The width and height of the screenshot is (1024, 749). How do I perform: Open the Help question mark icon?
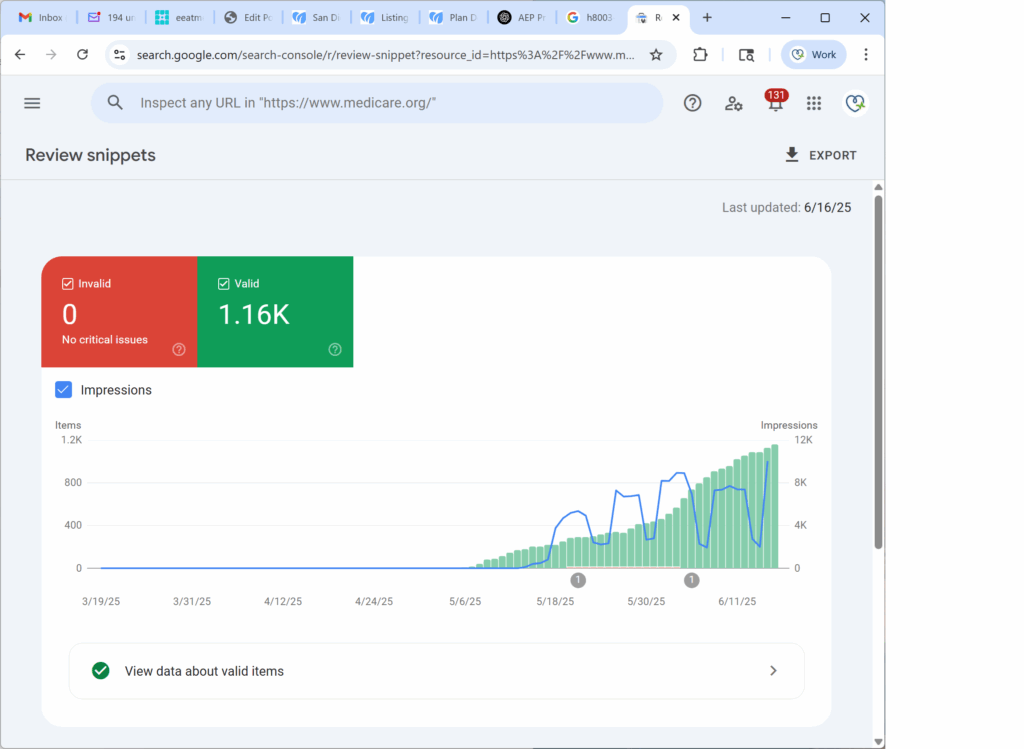[x=692, y=103]
